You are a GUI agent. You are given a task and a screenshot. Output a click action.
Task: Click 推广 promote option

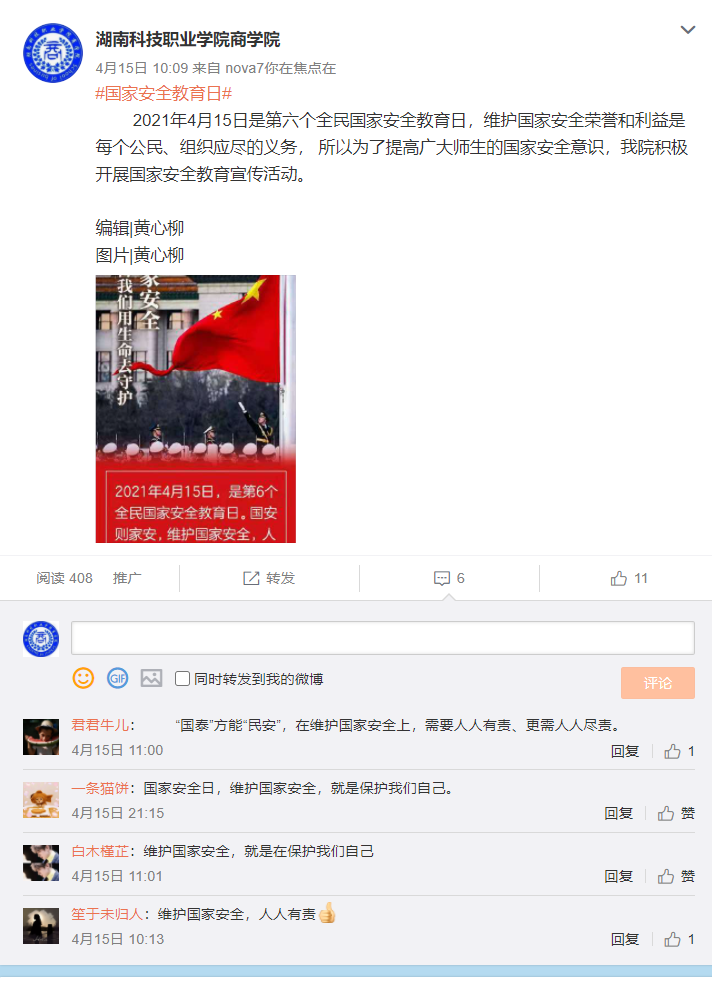[x=127, y=578]
